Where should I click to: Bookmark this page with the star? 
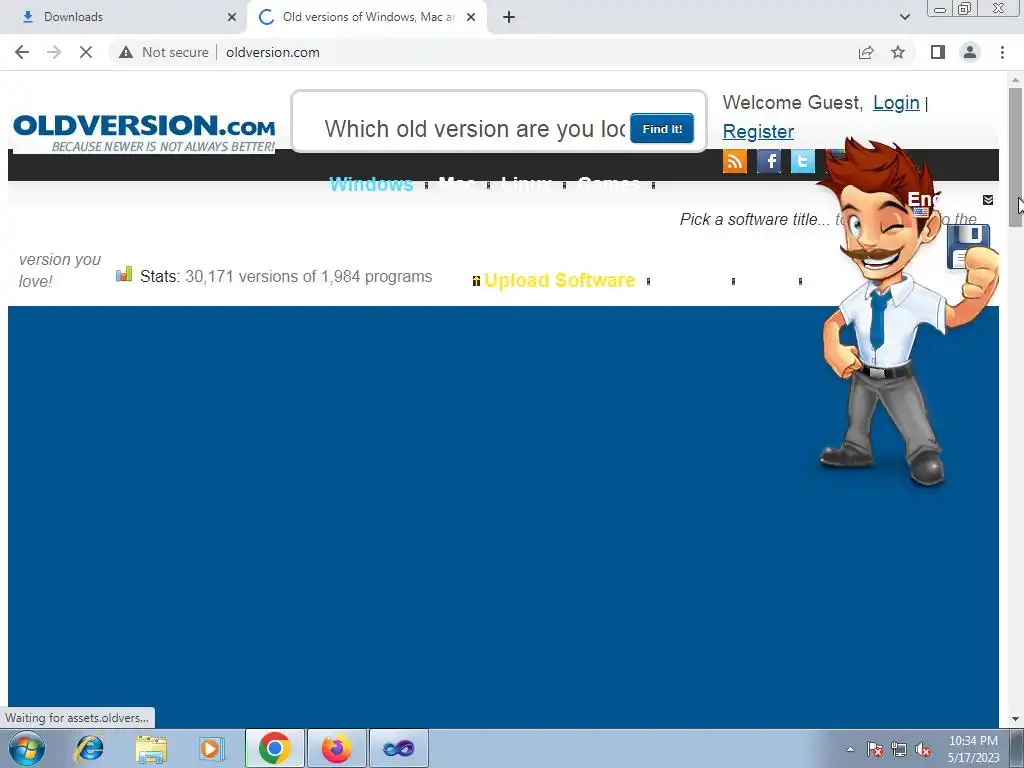[898, 52]
